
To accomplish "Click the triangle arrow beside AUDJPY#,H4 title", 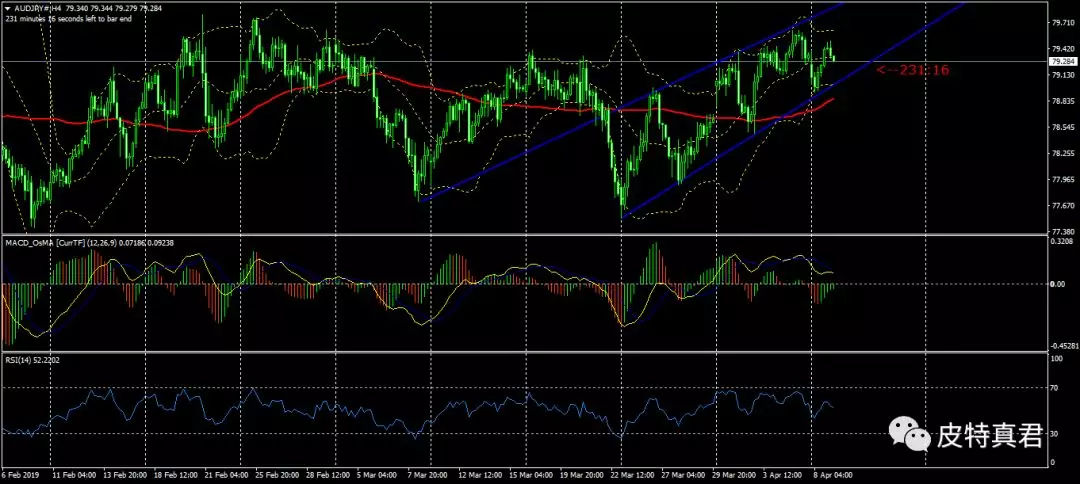I will tap(7, 7).
